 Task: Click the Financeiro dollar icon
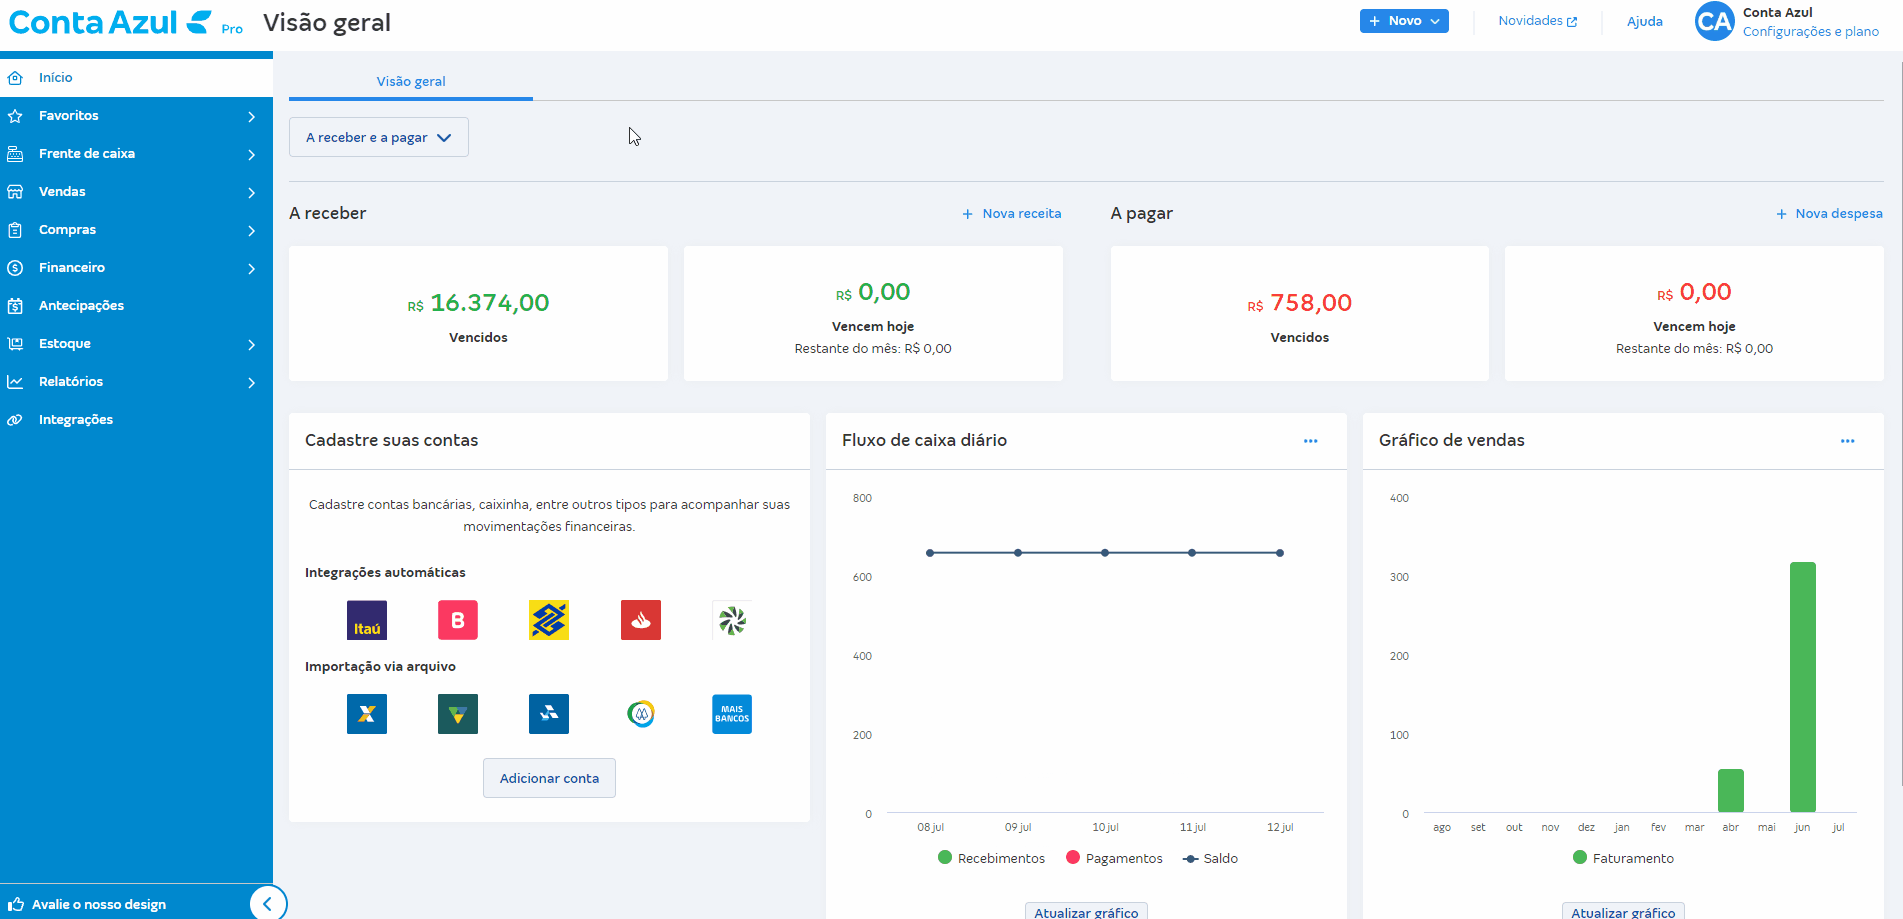pyautogui.click(x=15, y=268)
